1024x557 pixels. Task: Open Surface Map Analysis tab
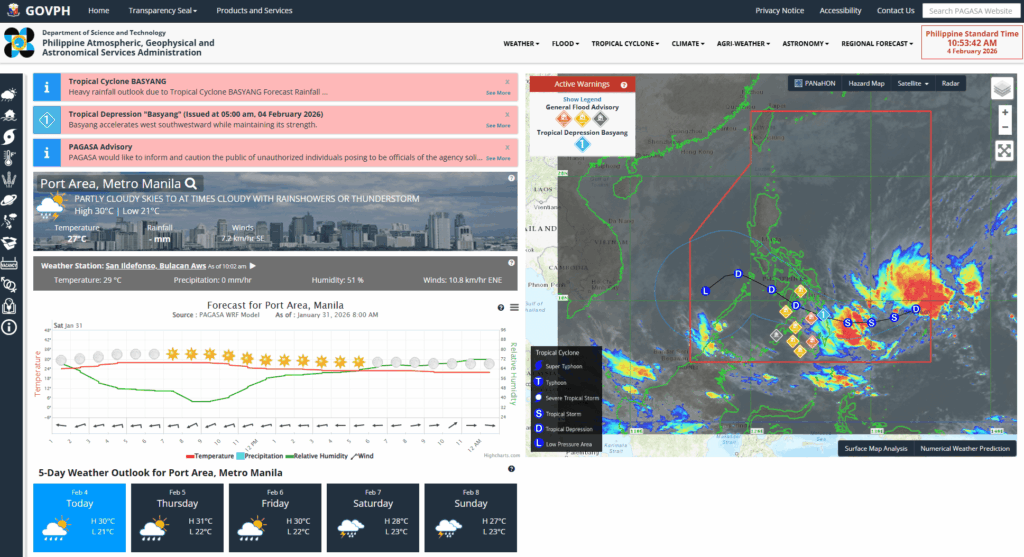click(x=875, y=449)
